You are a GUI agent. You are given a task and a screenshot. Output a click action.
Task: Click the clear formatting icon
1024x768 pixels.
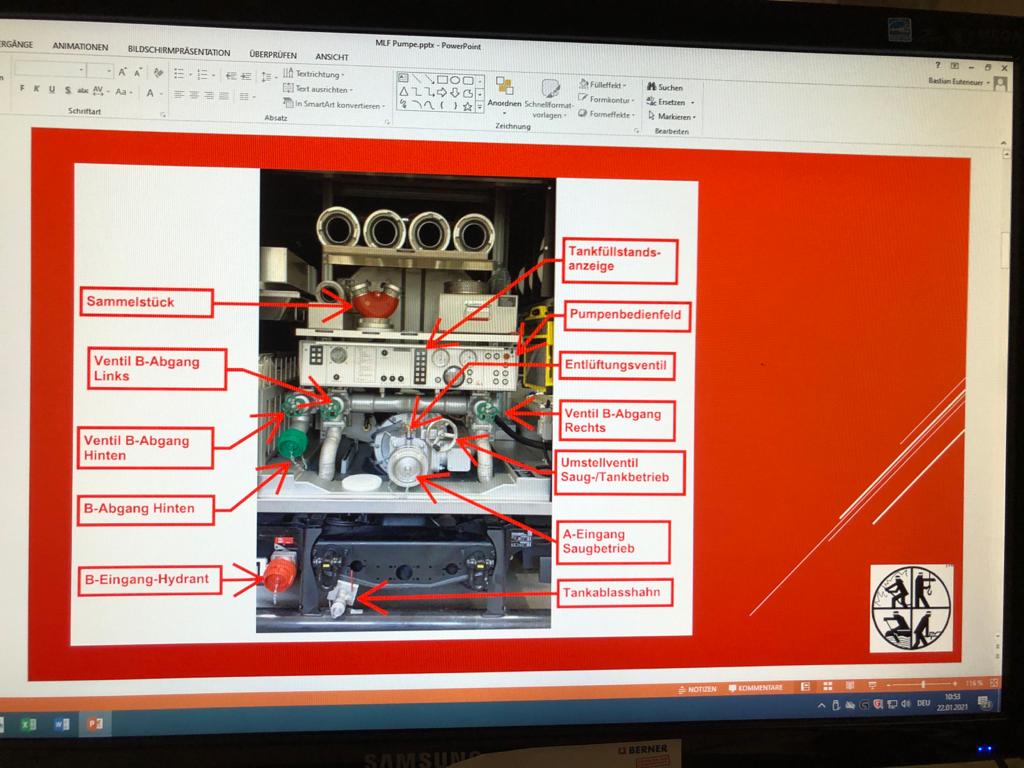(x=157, y=72)
